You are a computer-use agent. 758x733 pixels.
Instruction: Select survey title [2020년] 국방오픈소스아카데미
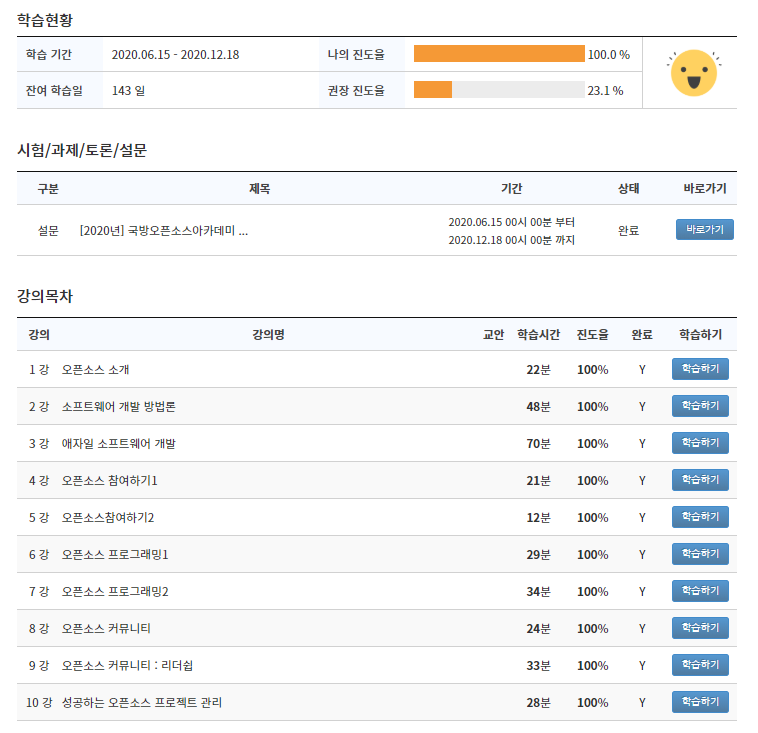[163, 231]
